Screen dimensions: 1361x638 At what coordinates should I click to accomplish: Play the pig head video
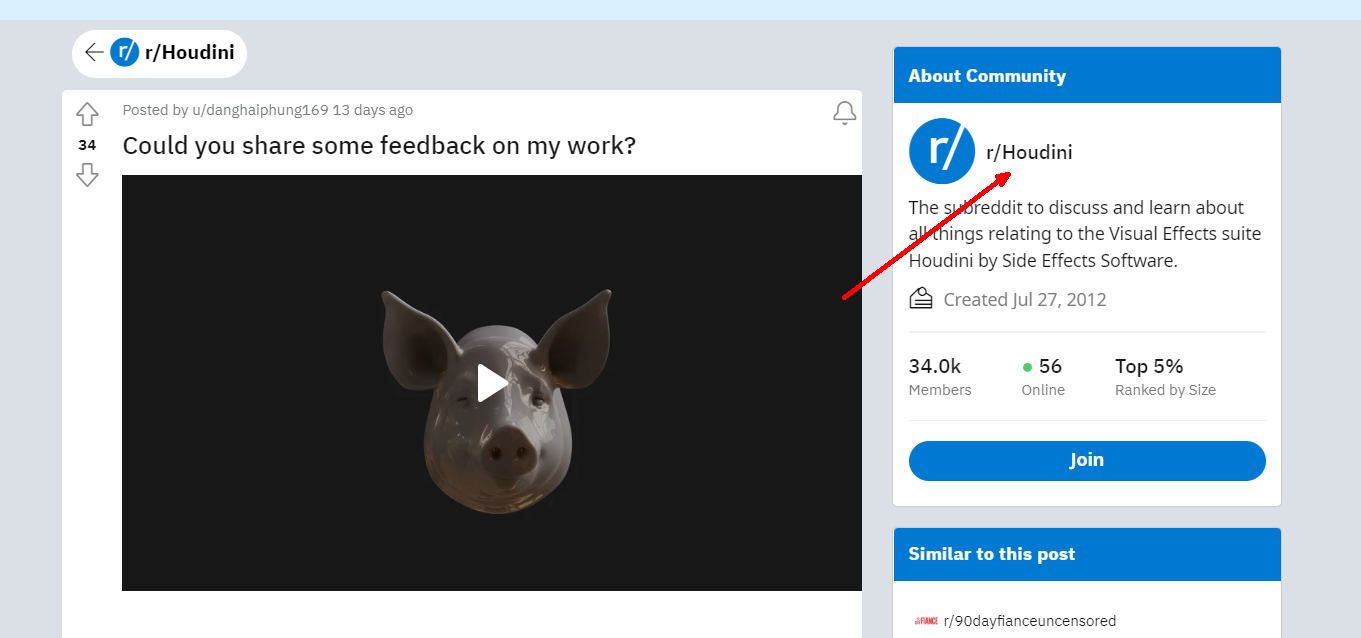click(491, 383)
